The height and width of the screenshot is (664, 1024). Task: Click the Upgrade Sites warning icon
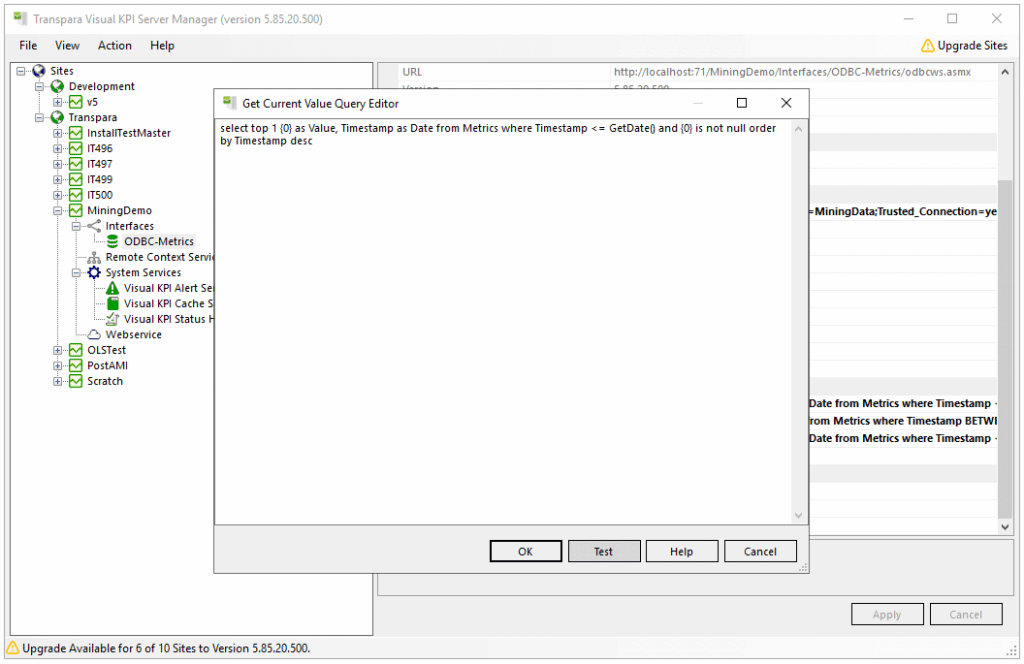tap(927, 45)
